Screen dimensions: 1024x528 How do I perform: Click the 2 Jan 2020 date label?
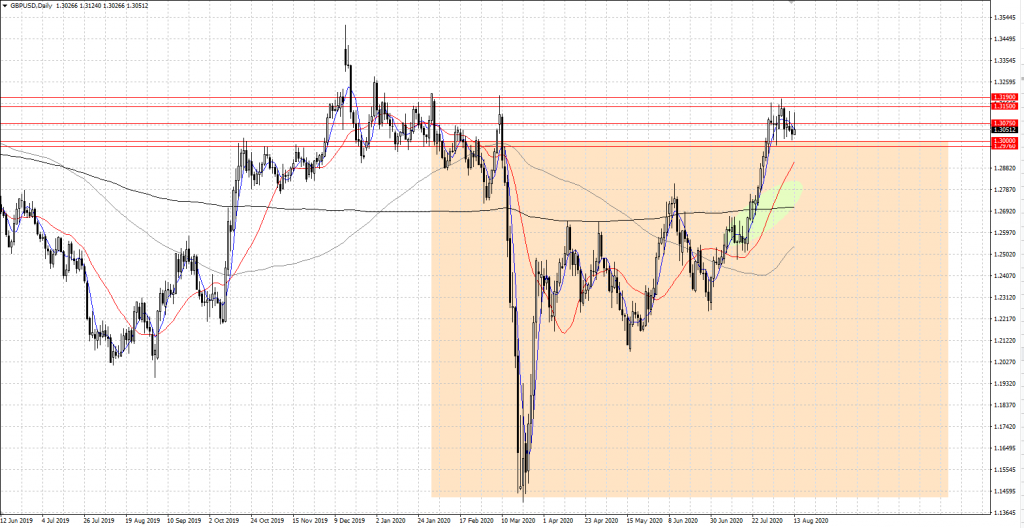point(391,521)
